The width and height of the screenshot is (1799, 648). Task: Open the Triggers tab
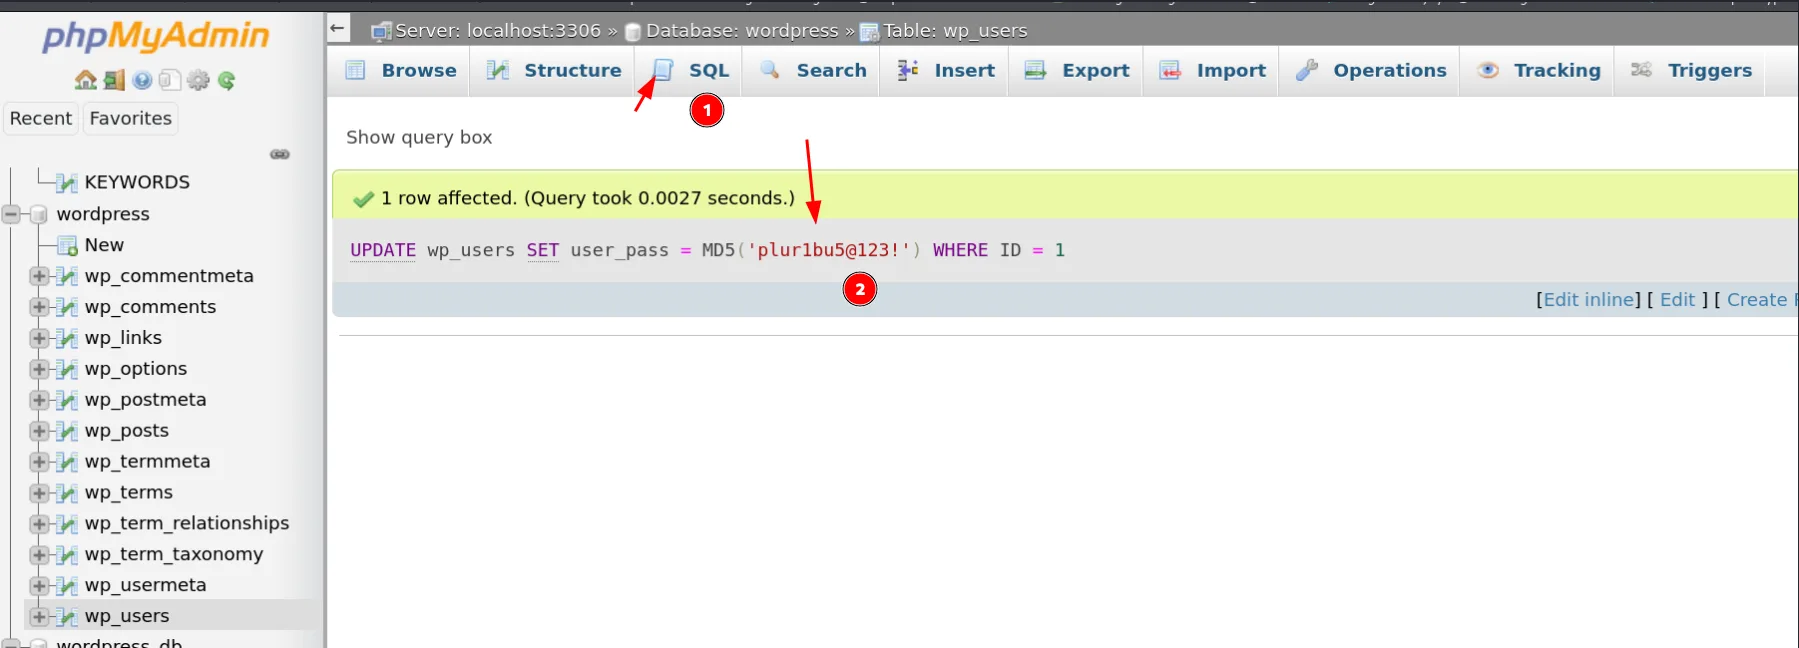tap(1690, 71)
